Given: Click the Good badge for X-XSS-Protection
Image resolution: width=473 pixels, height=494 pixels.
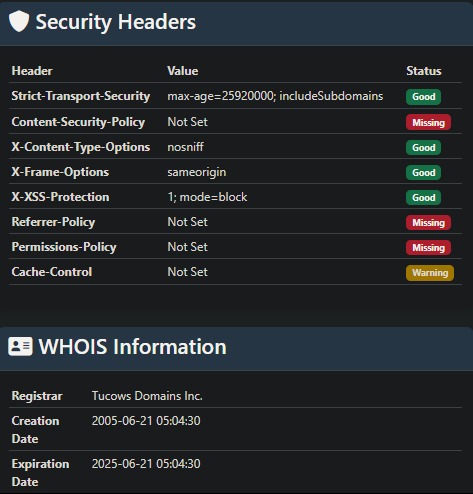Looking at the screenshot, I should pyautogui.click(x=423, y=197).
